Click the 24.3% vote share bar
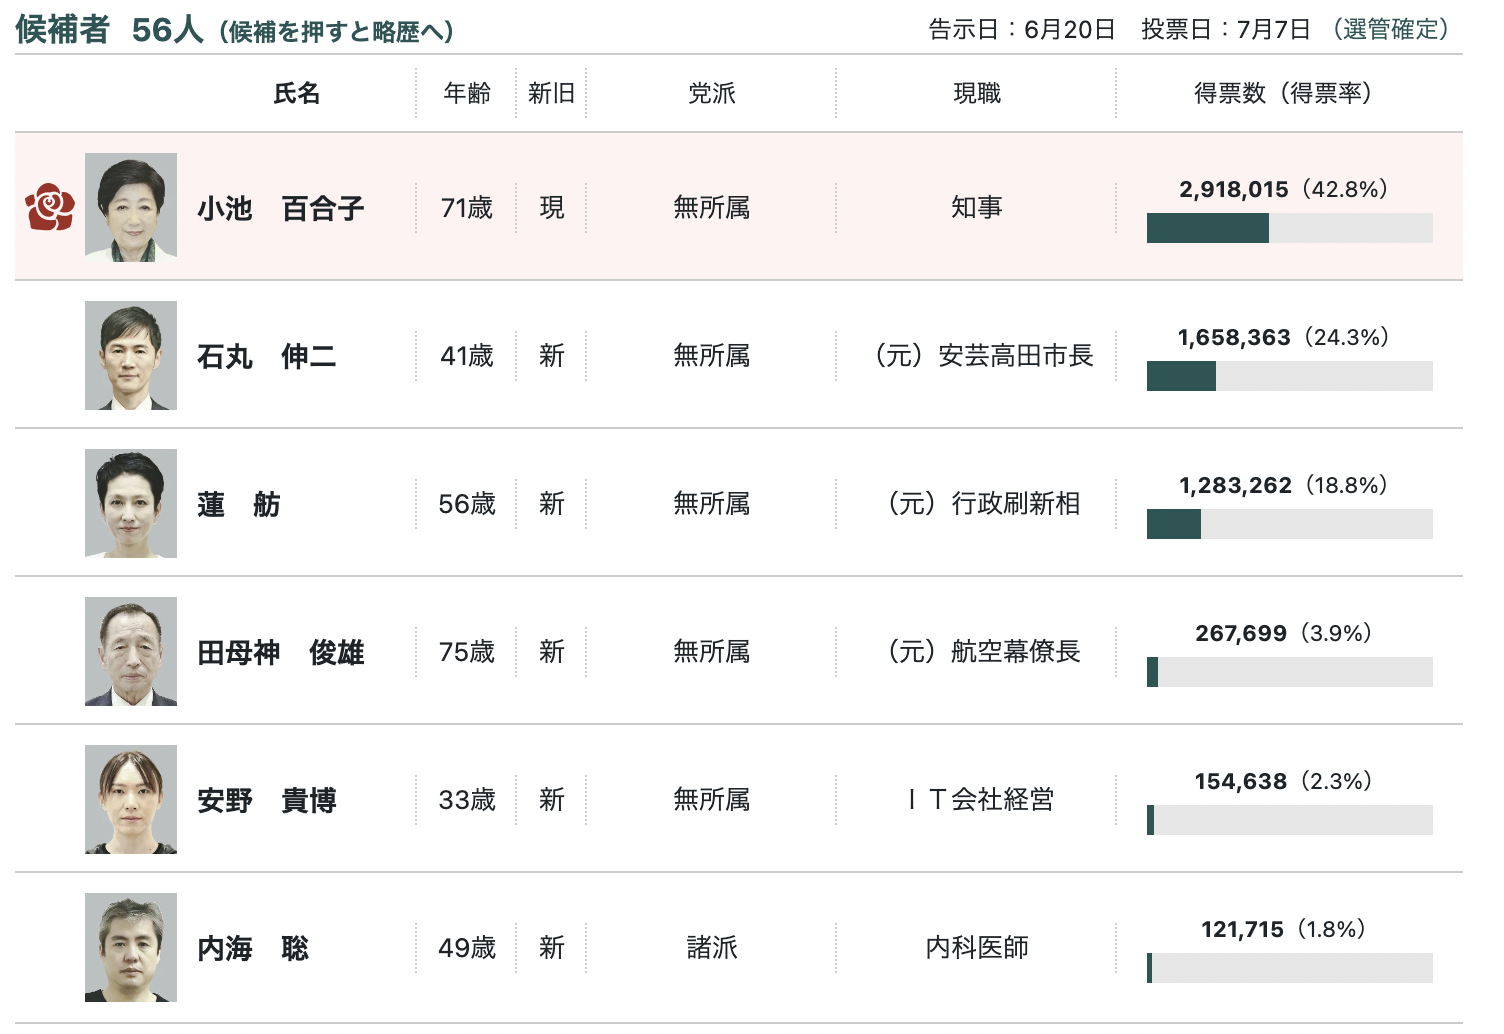This screenshot has height=1034, width=1504. coord(1289,376)
